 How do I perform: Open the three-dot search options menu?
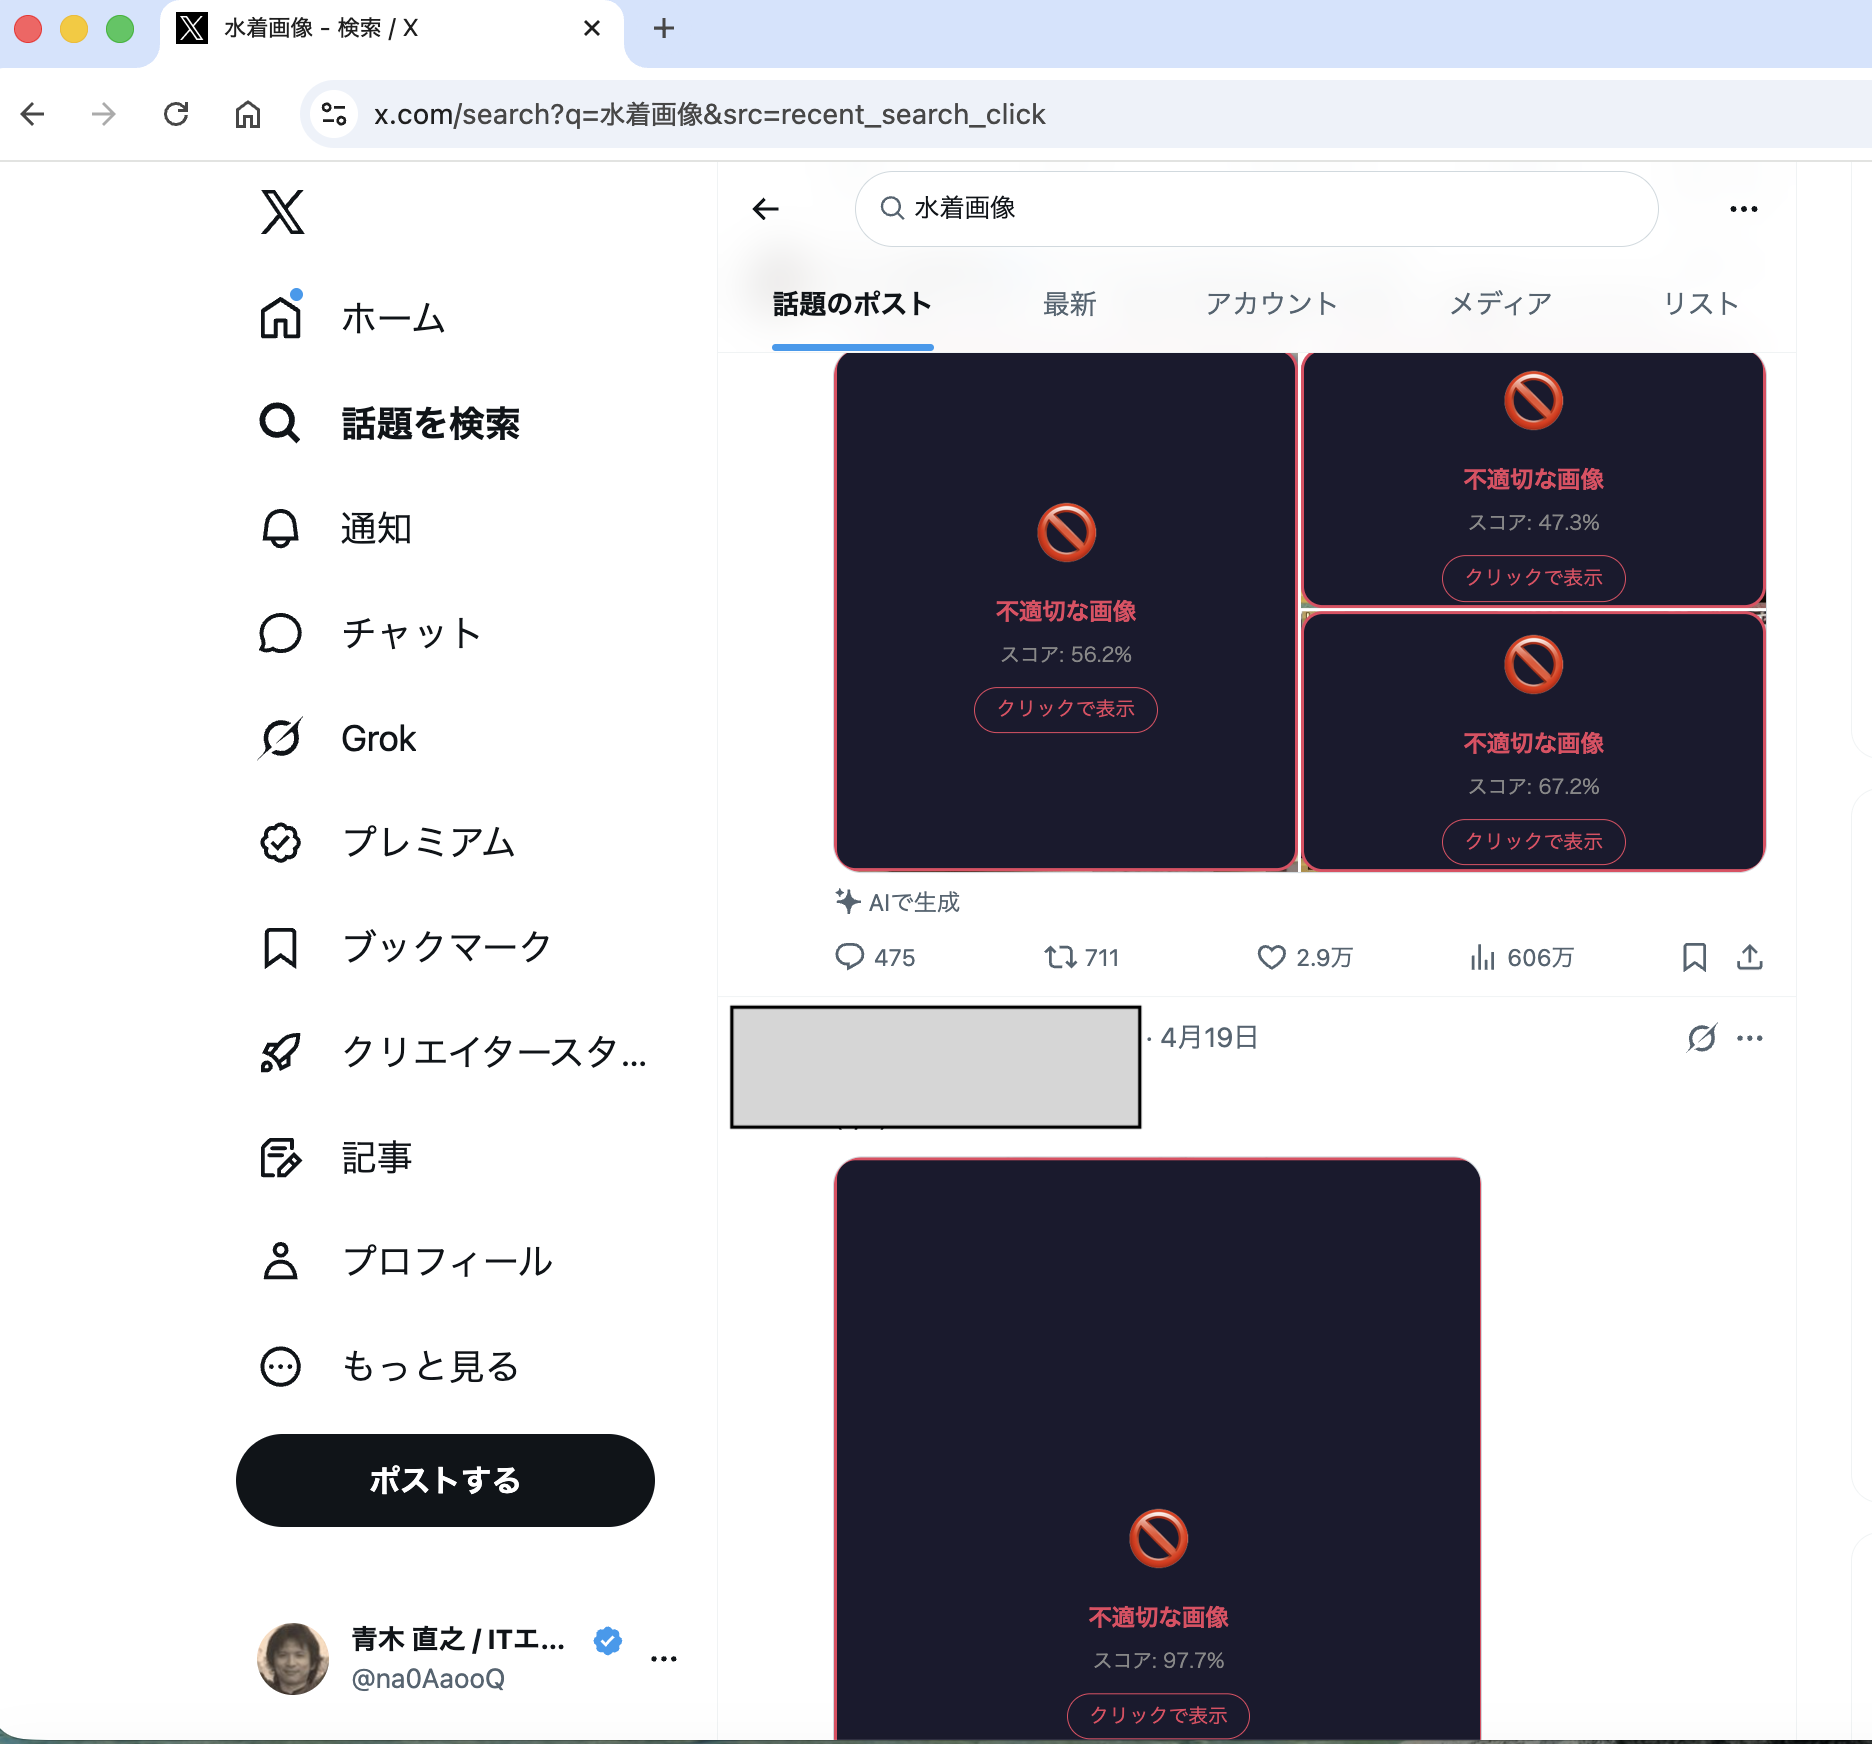pos(1744,209)
